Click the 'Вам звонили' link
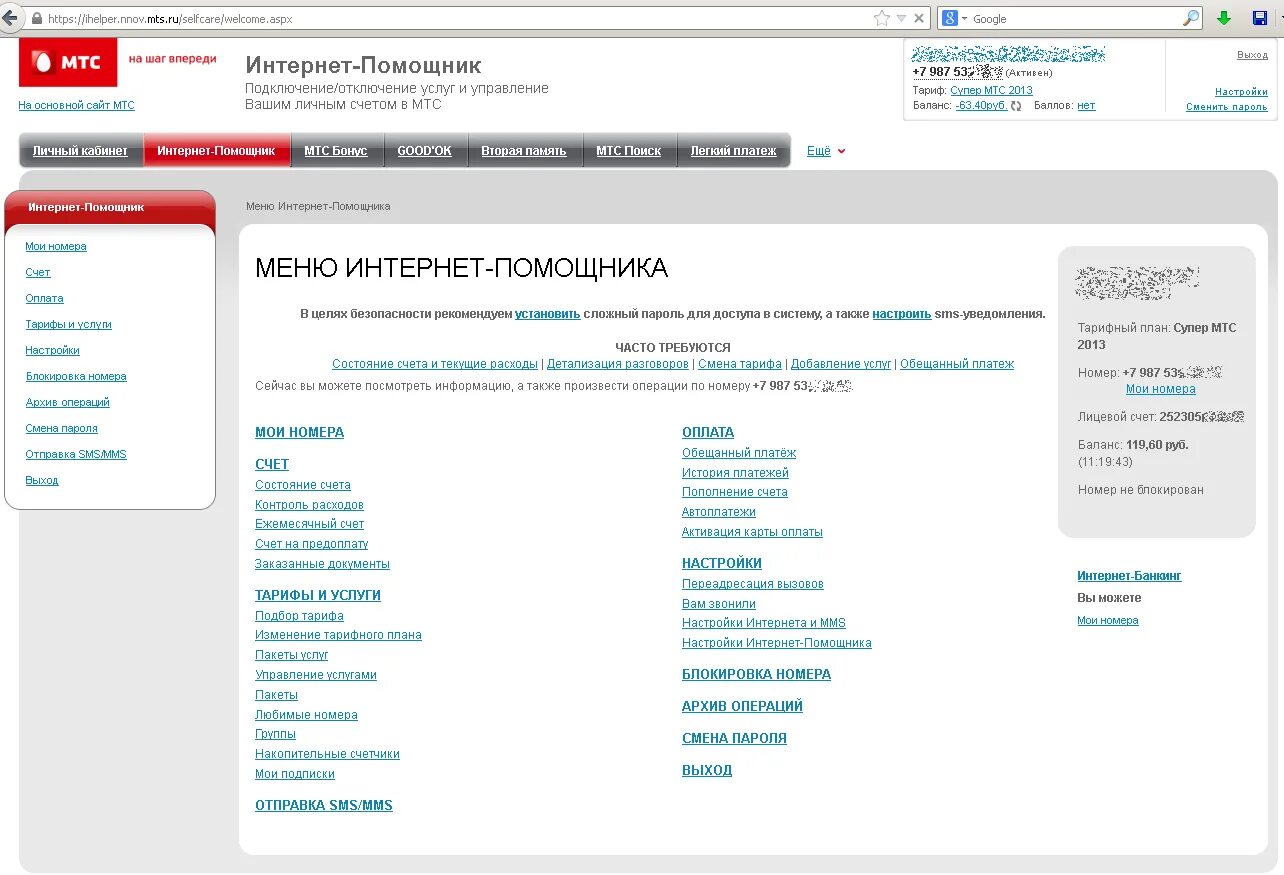The image size is (1284, 875). tap(719, 604)
